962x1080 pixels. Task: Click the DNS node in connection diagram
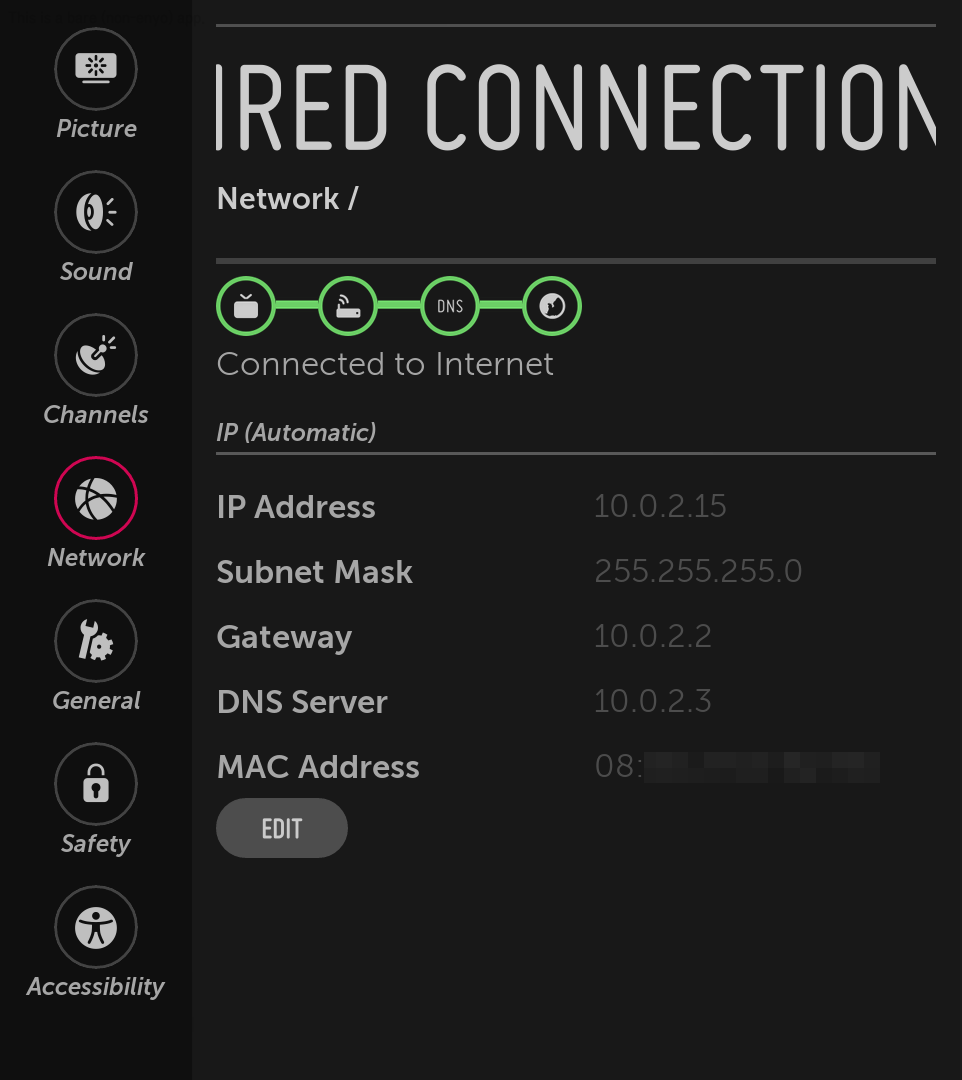tap(449, 306)
